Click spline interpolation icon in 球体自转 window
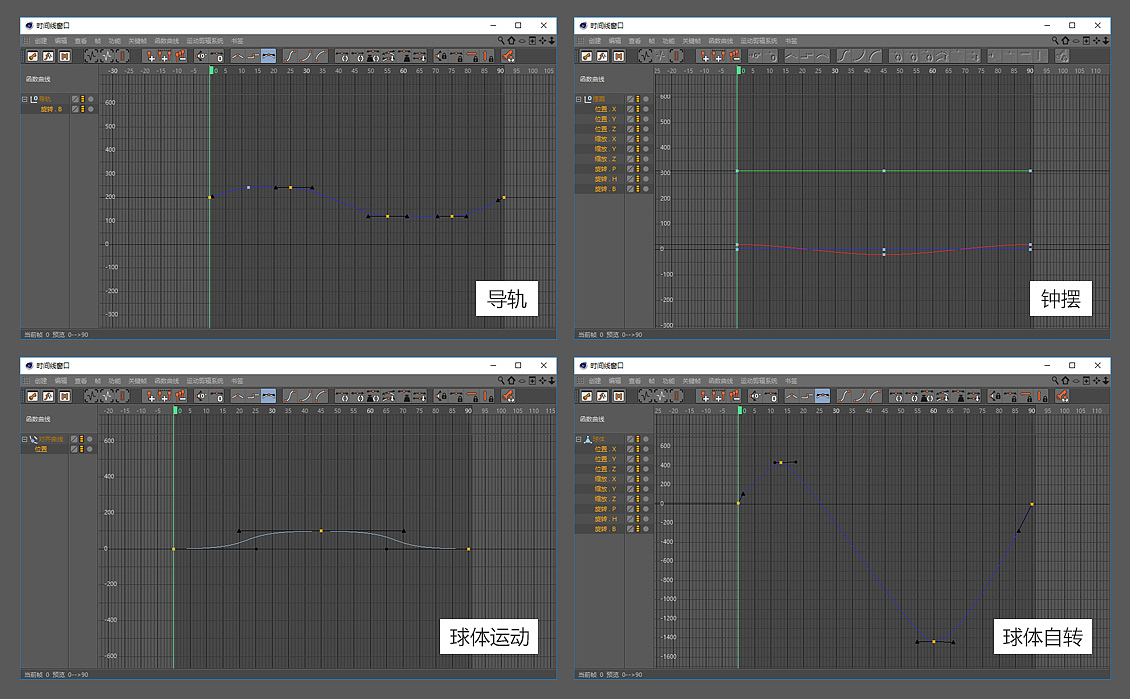Image resolution: width=1130 pixels, height=699 pixels. click(822, 396)
